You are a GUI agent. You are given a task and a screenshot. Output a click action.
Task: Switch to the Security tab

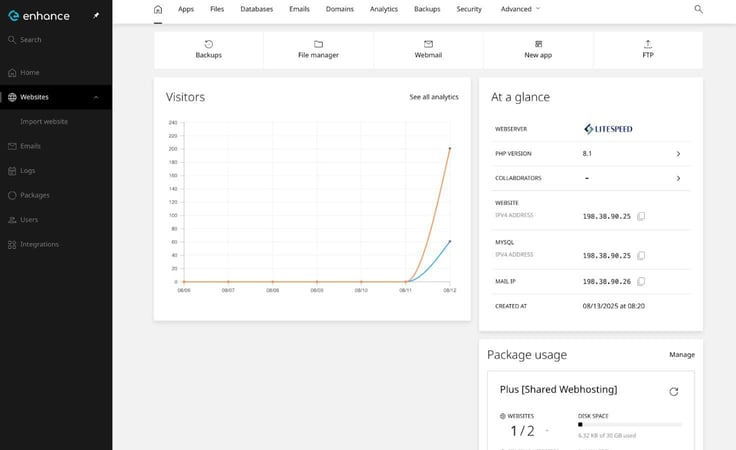coord(469,9)
